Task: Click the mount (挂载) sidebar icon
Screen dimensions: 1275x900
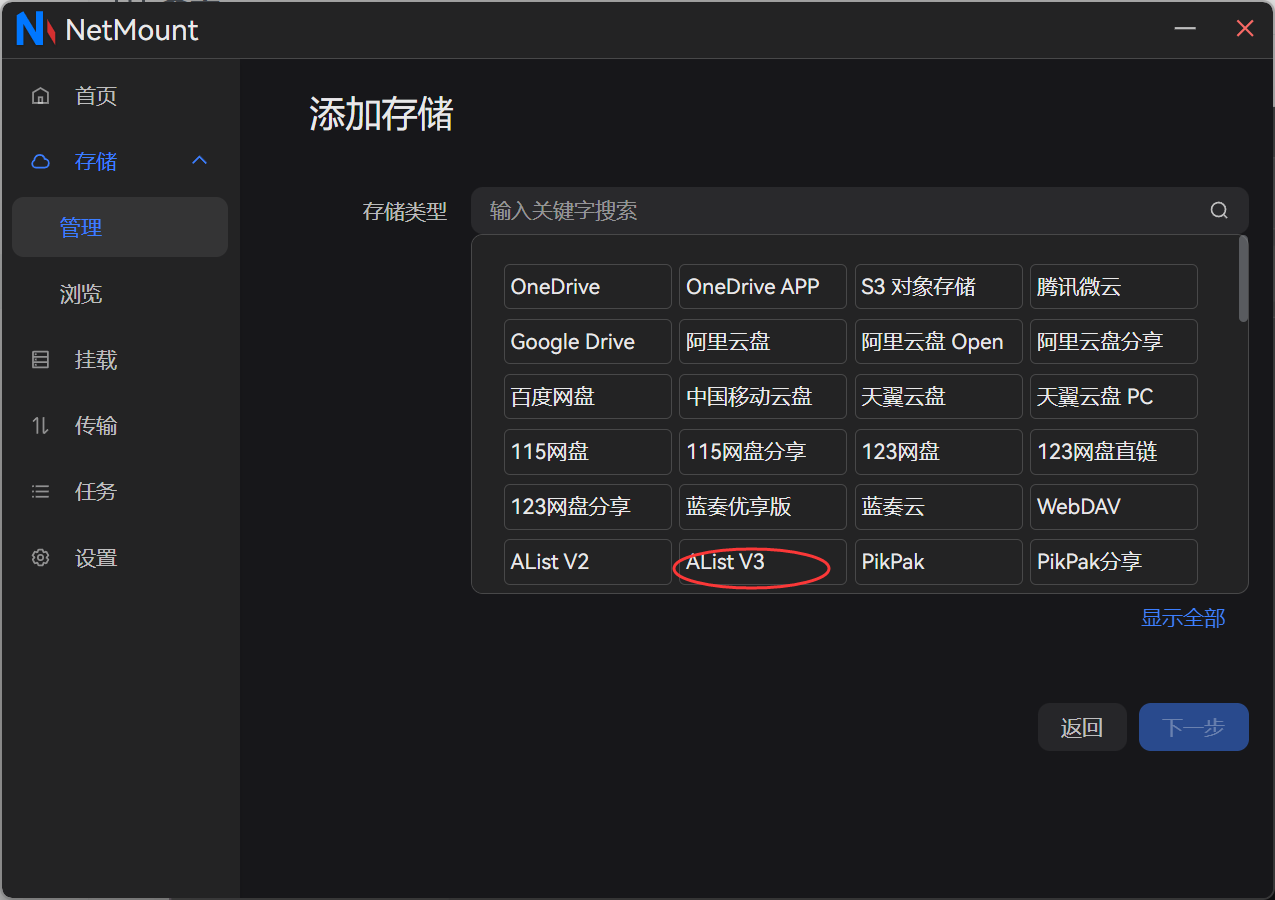Action: 41,360
